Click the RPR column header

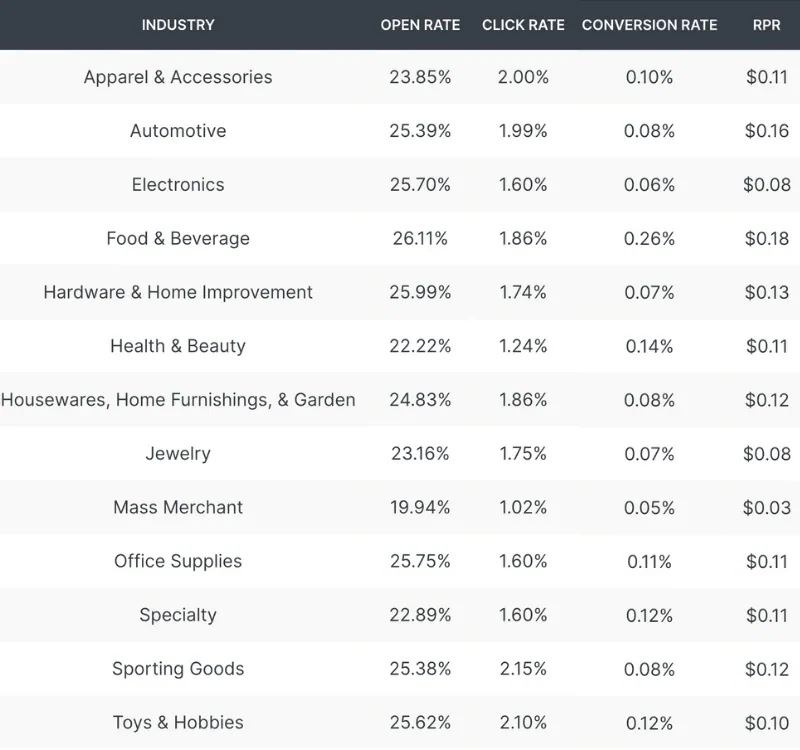click(x=767, y=25)
